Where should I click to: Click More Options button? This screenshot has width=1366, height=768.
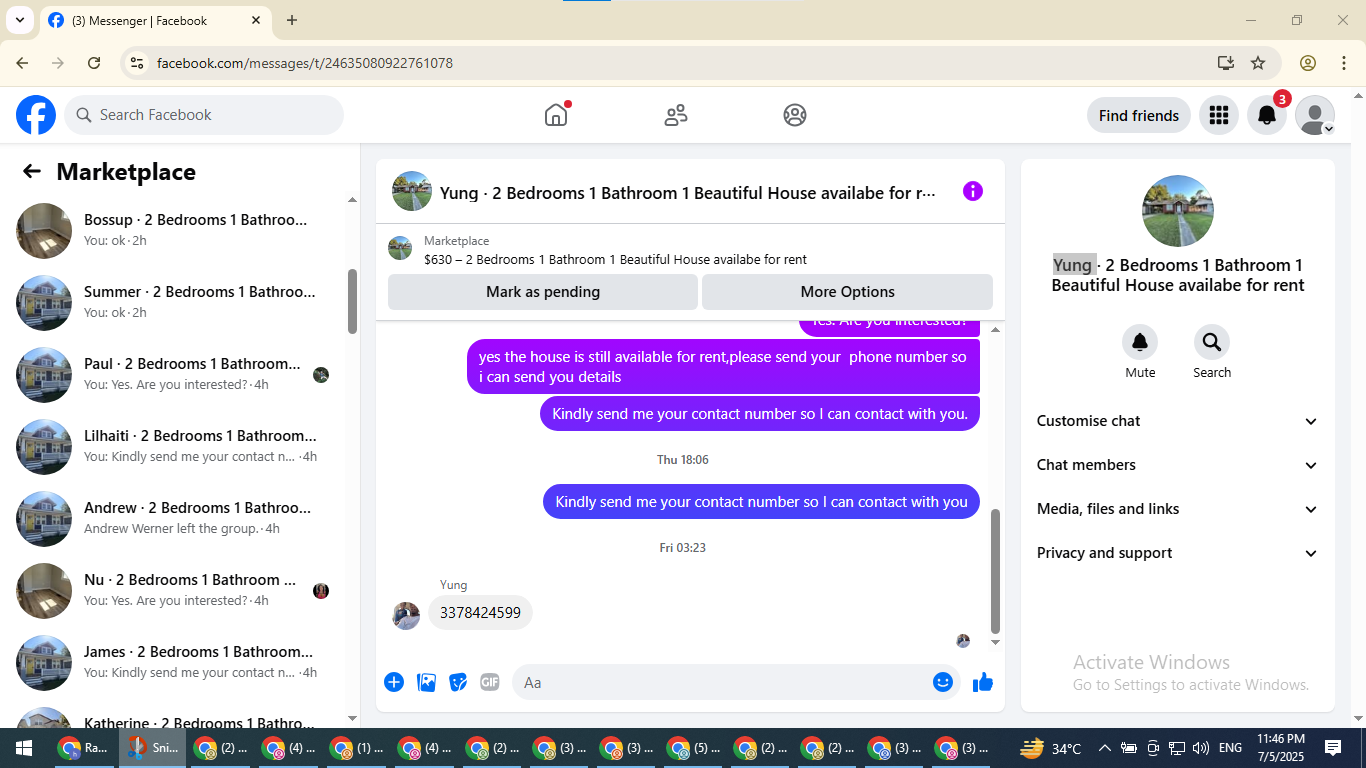tap(848, 292)
